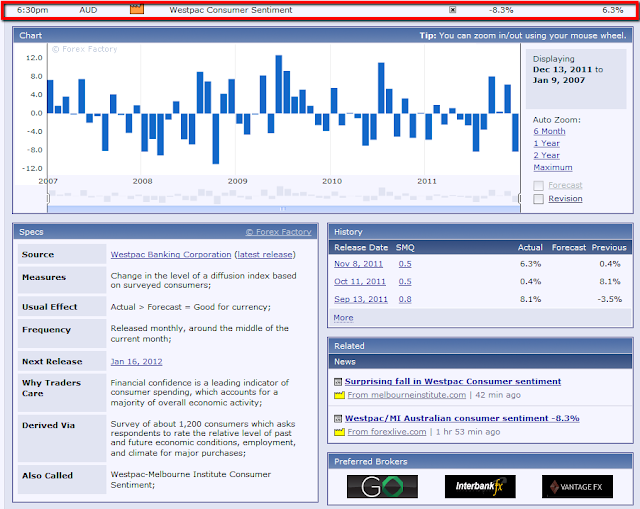
Task: Click news icon beside Surprising fall headline
Action: coord(338,382)
